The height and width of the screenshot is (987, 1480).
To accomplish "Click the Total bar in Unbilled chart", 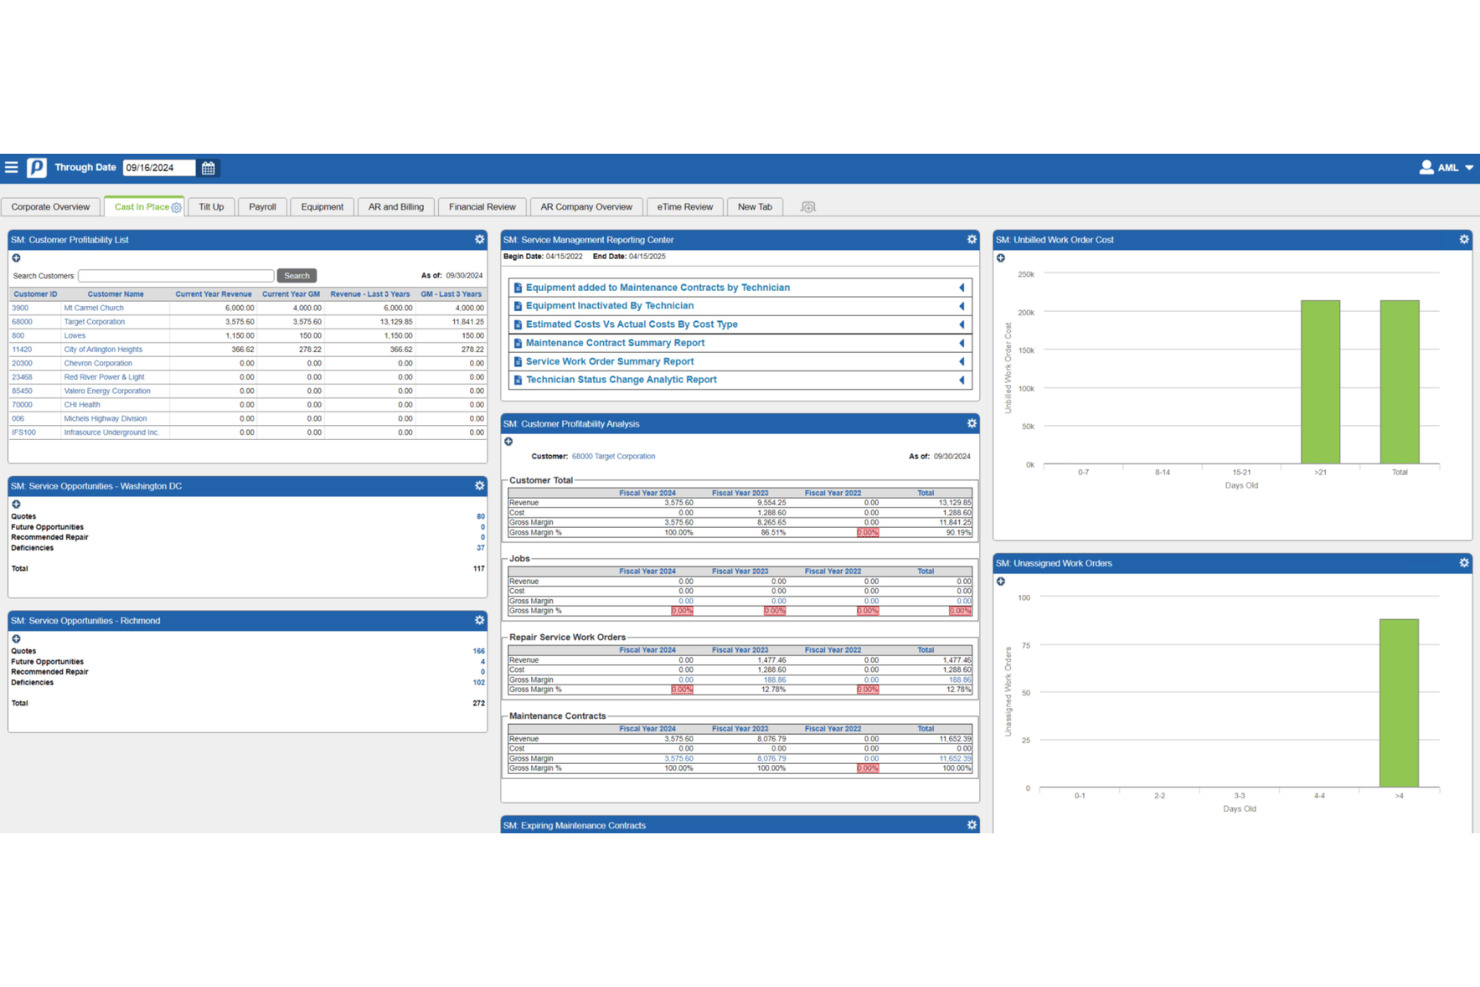I will [1399, 382].
